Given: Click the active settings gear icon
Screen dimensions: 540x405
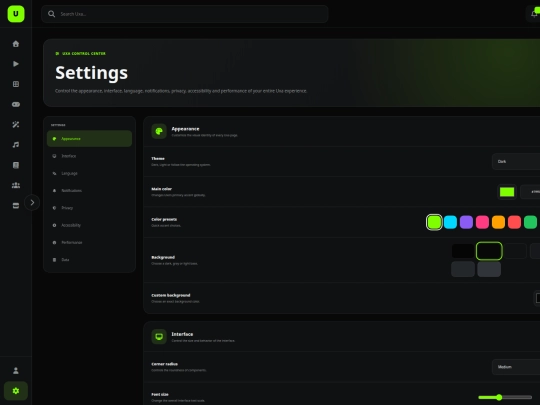Looking at the screenshot, I should point(16,391).
